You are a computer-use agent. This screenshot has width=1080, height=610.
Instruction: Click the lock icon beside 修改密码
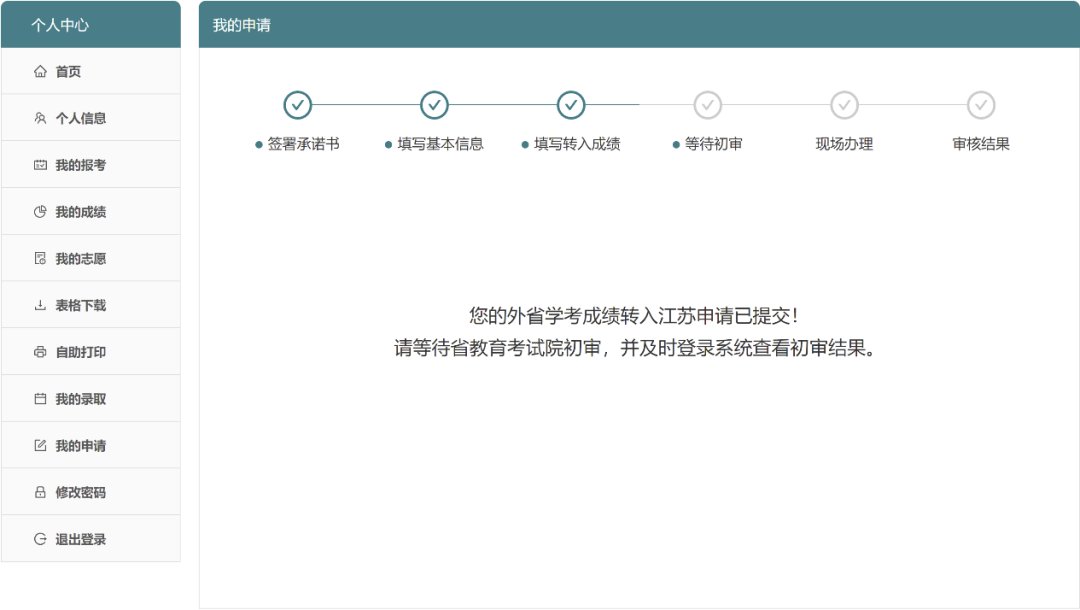[x=40, y=492]
